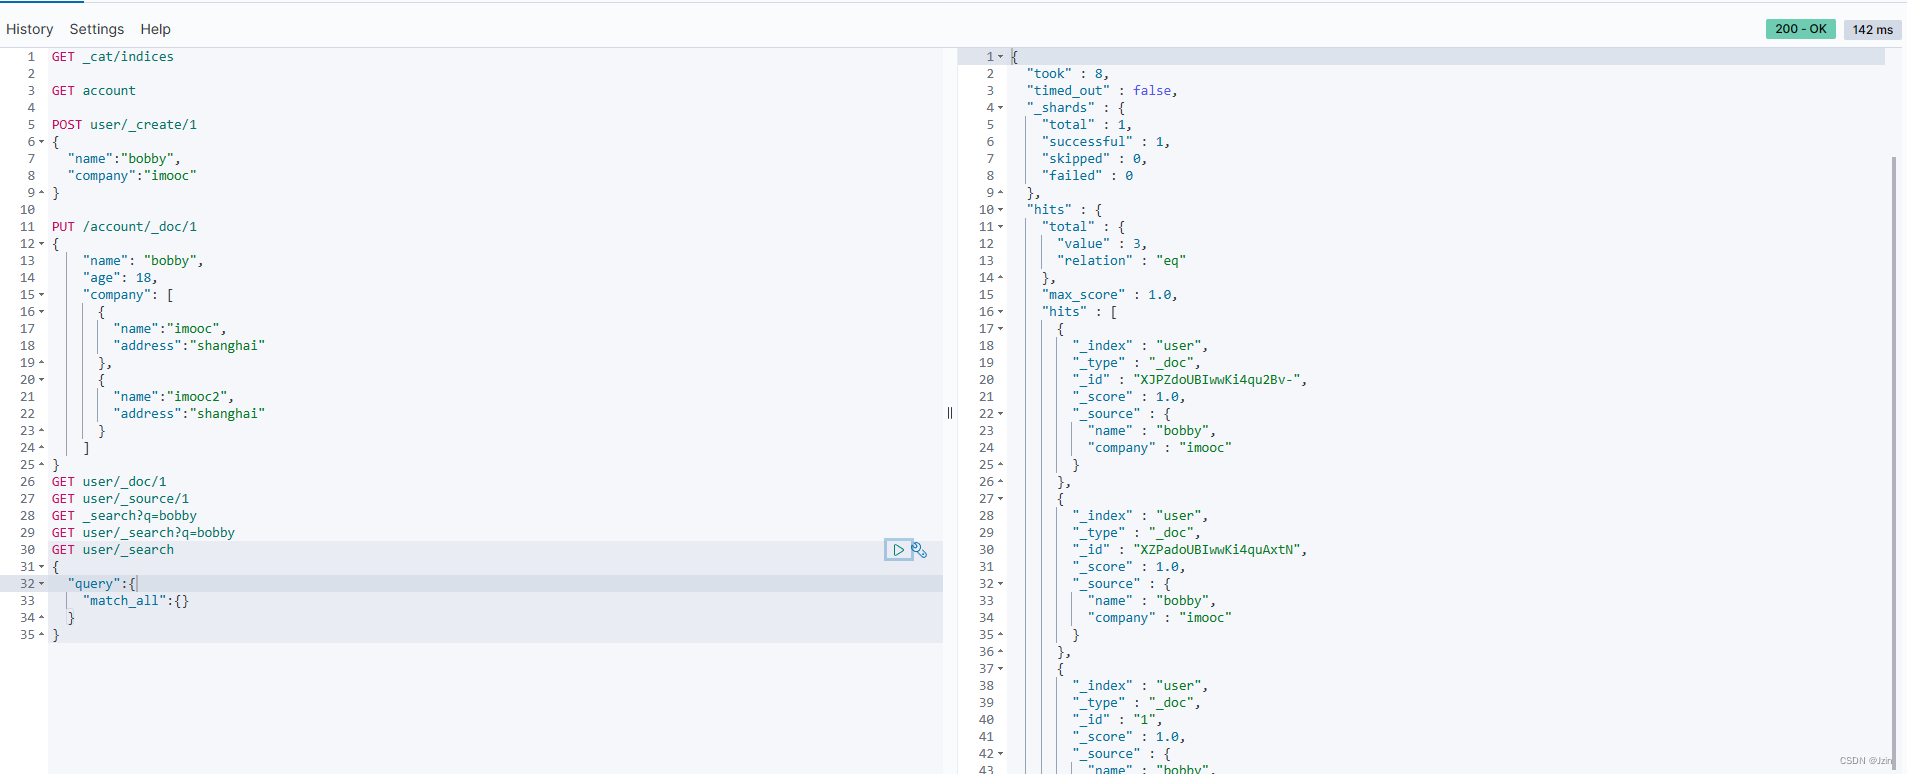Click the "_id" : "1" response line
1907x774 pixels.
pos(1118,720)
